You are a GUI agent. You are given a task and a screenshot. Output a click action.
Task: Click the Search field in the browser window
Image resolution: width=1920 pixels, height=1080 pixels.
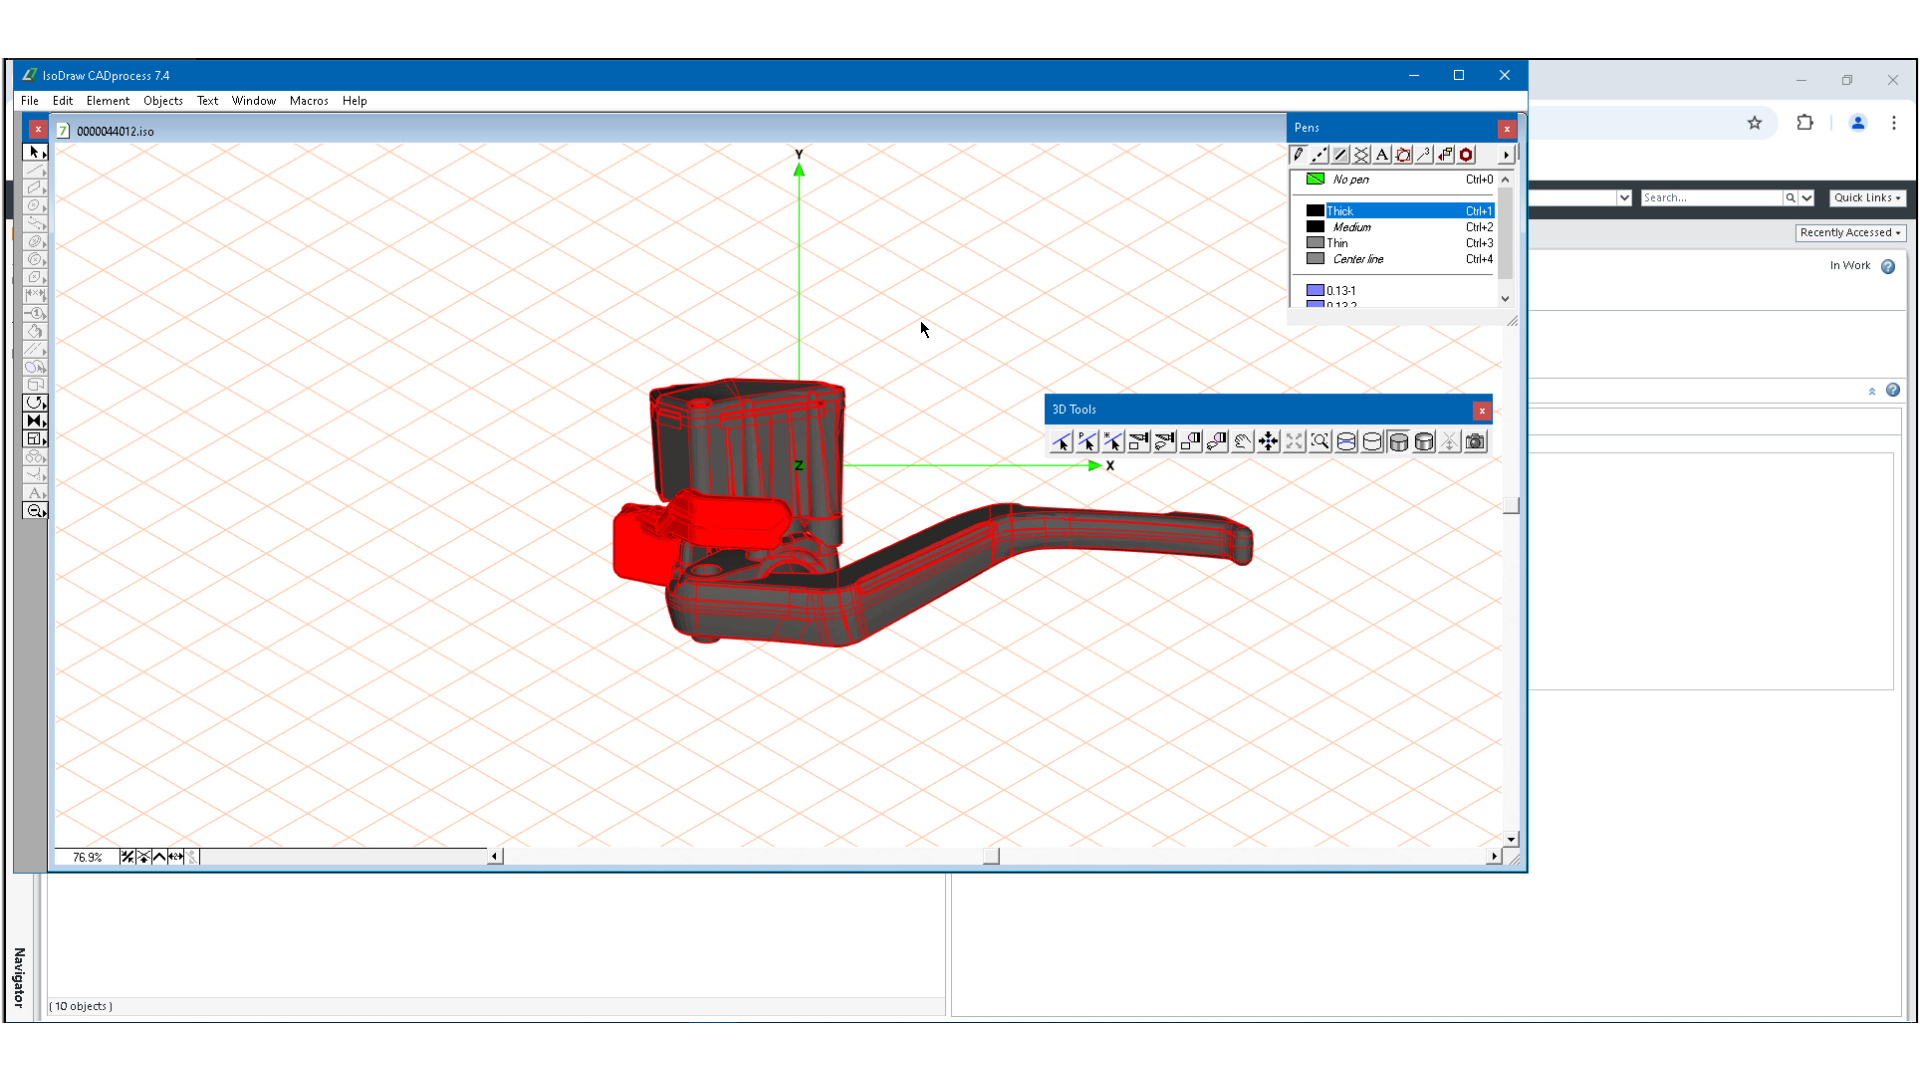point(1711,198)
